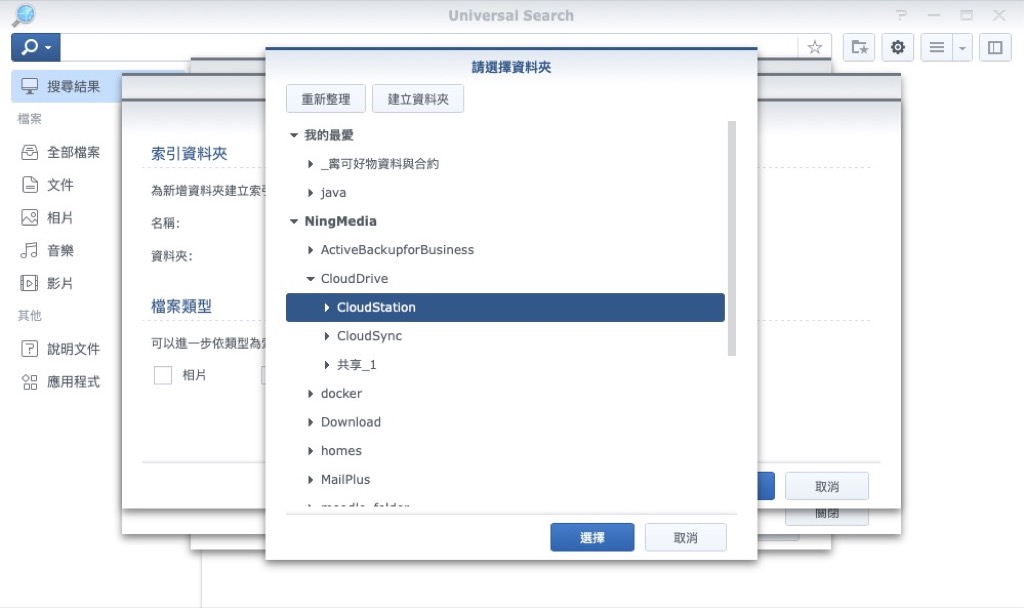Expand the docker folder arrow
Viewport: 1024px width, 608px height.
(310, 394)
